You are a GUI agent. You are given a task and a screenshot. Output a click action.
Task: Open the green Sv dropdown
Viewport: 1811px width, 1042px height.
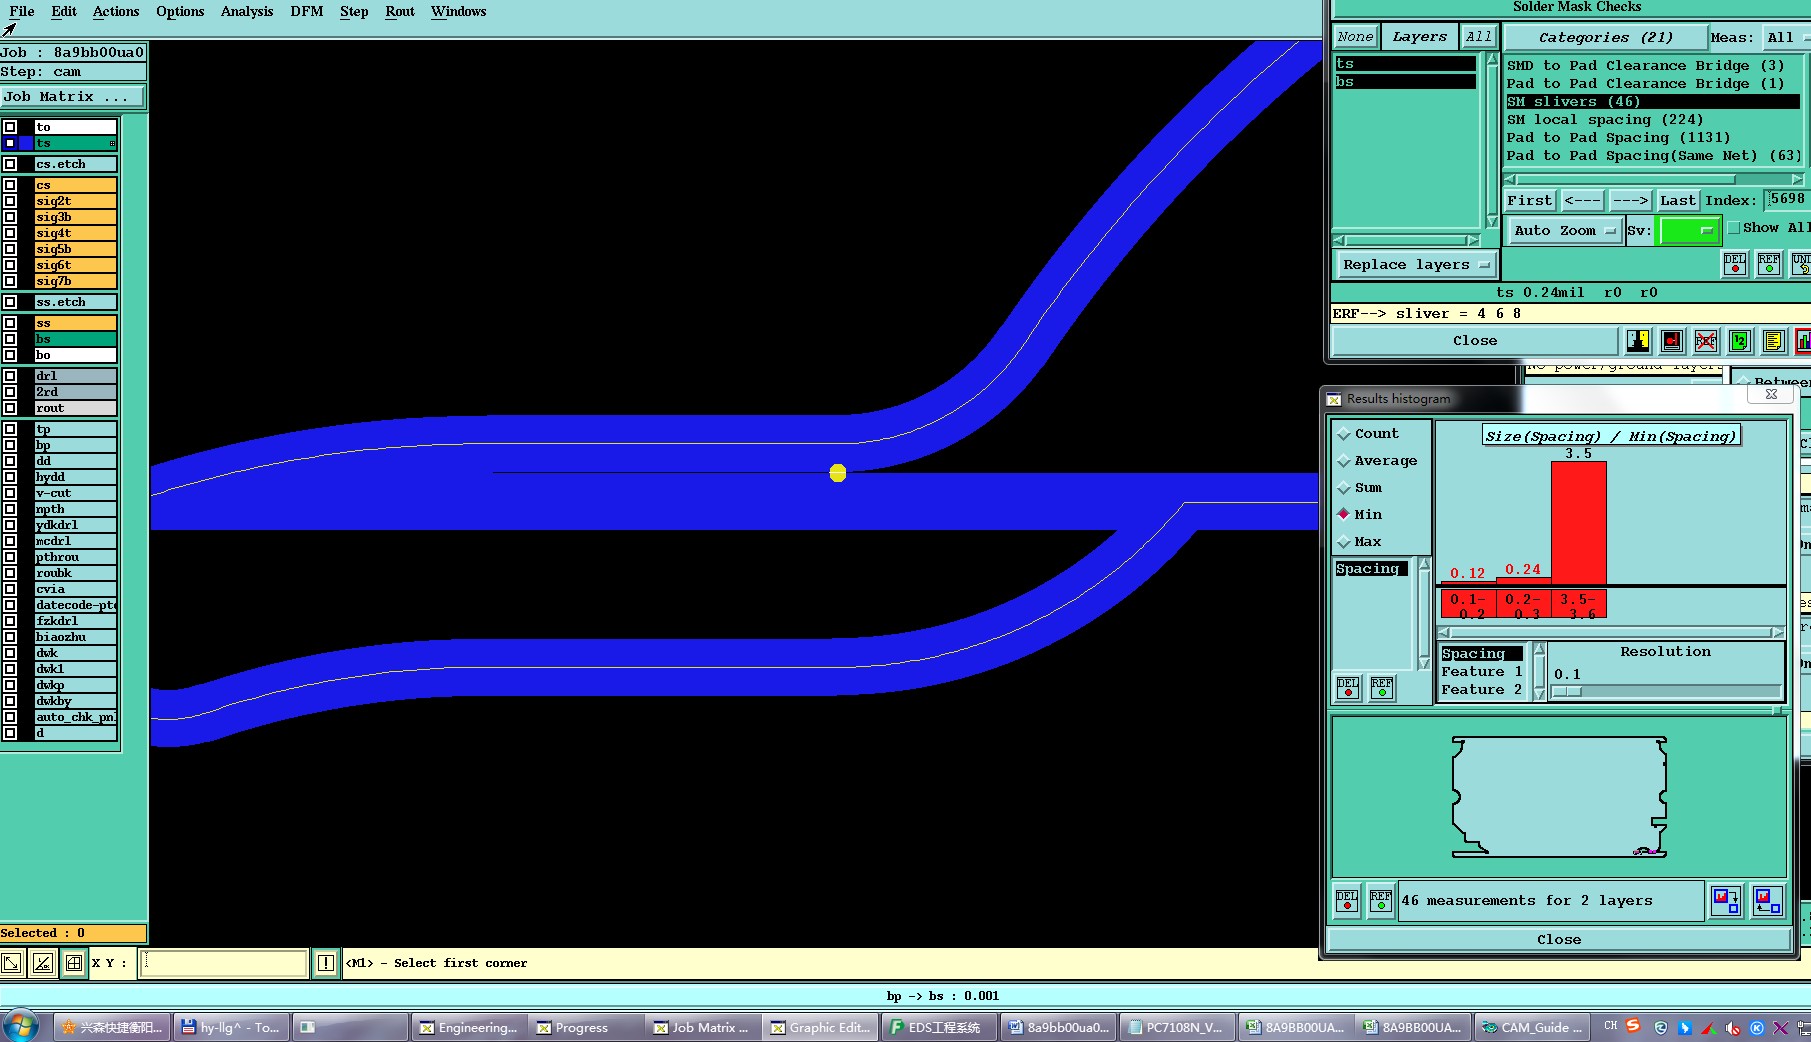(1688, 230)
